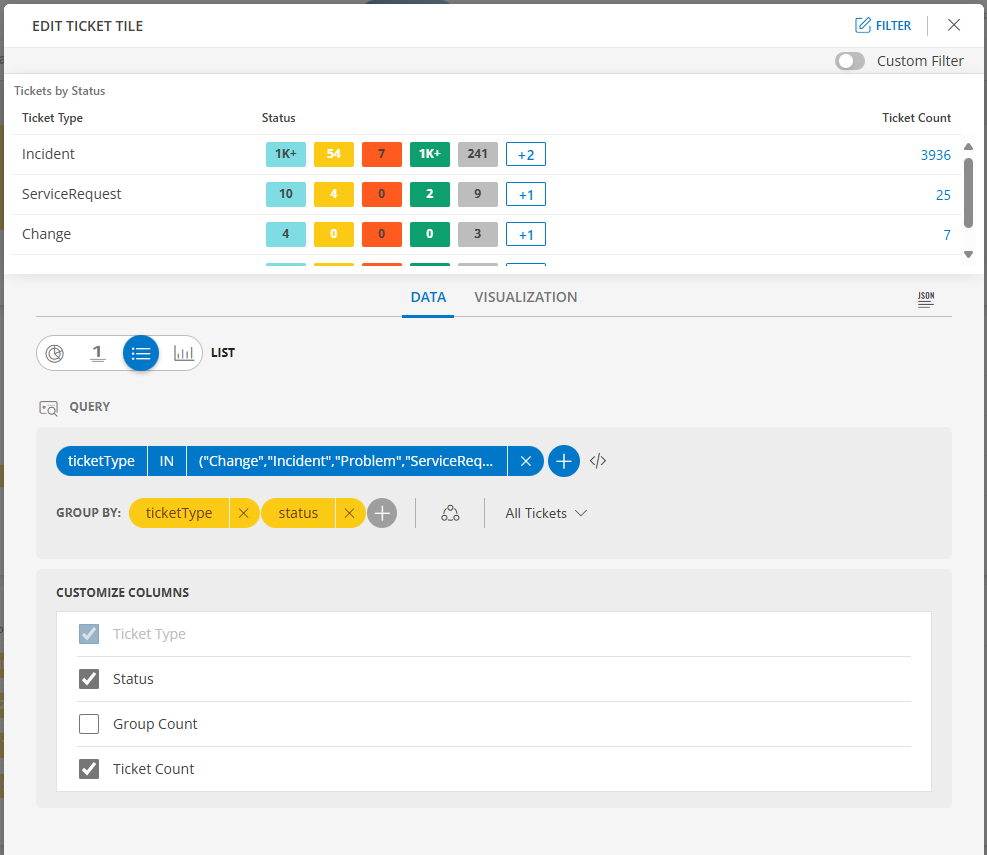
Task: Switch query to code view
Action: [598, 460]
